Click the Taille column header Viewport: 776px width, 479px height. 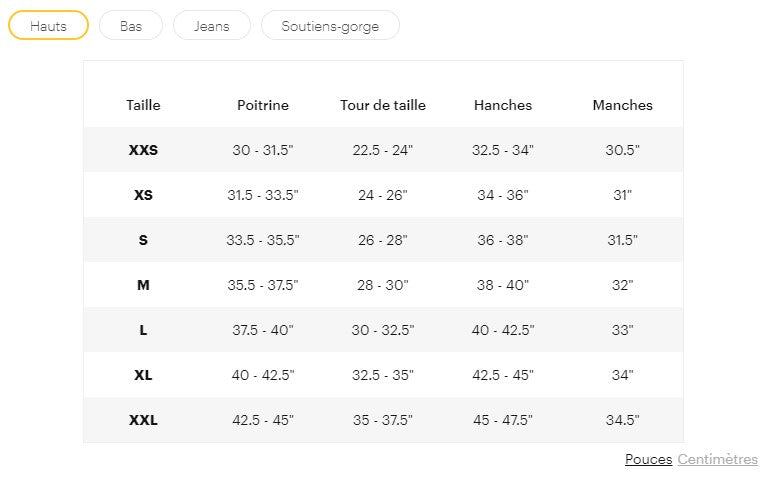pyautogui.click(x=143, y=105)
